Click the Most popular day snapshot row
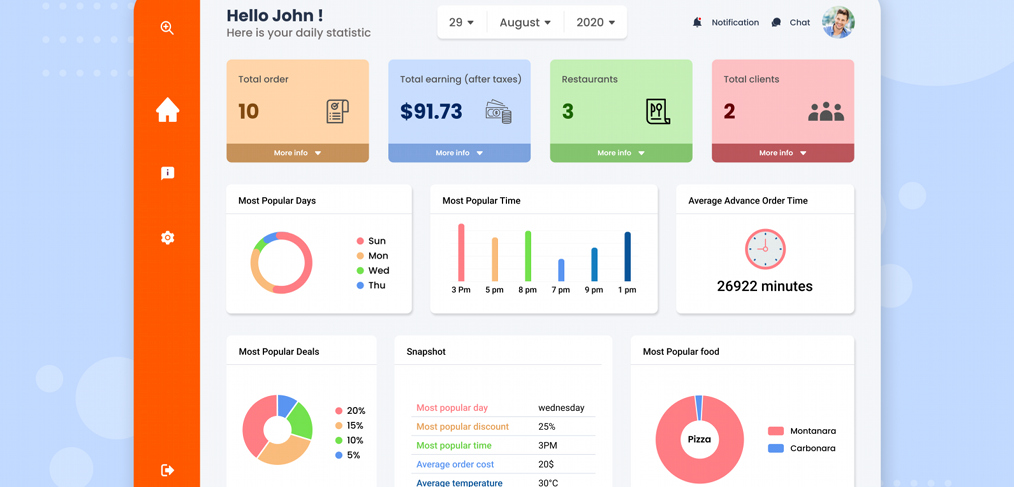Screen dimensions: 1014x487 (503, 408)
